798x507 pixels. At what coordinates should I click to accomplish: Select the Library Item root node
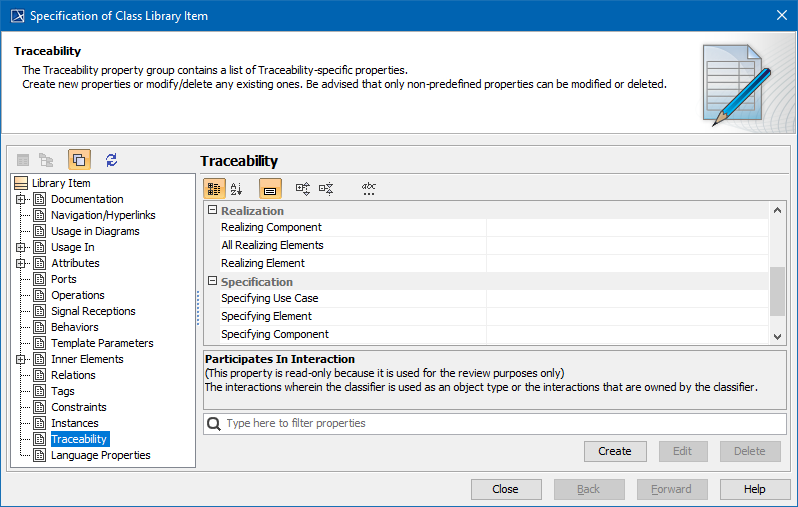(x=60, y=183)
